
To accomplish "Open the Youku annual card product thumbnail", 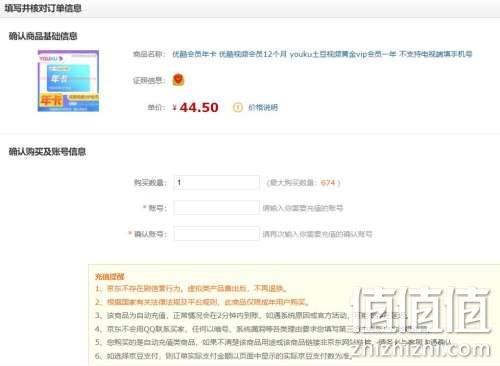I will click(68, 81).
